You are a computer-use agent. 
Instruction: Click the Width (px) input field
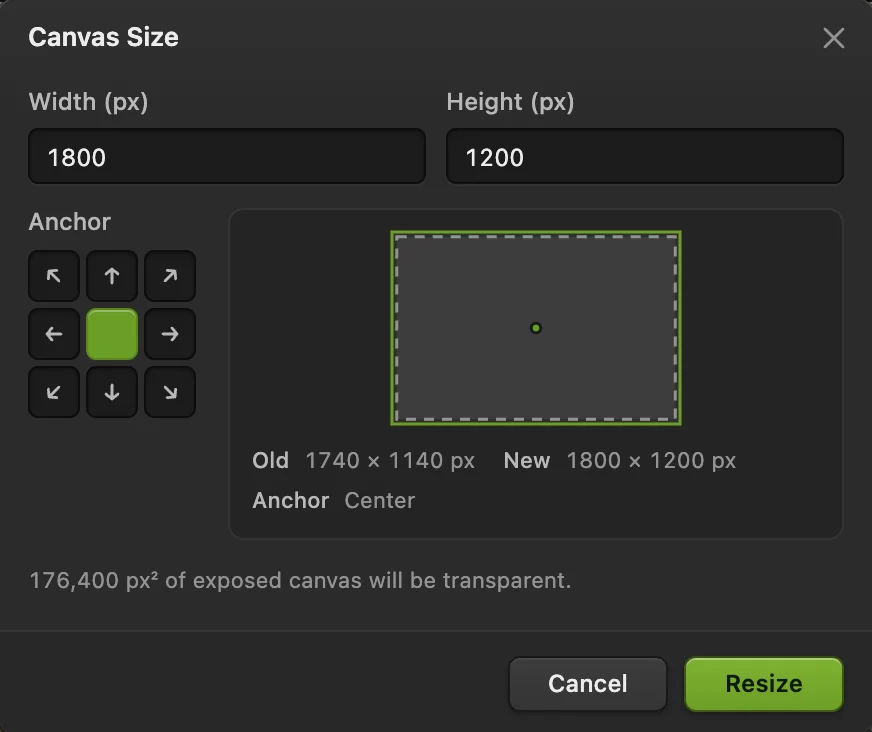[227, 156]
